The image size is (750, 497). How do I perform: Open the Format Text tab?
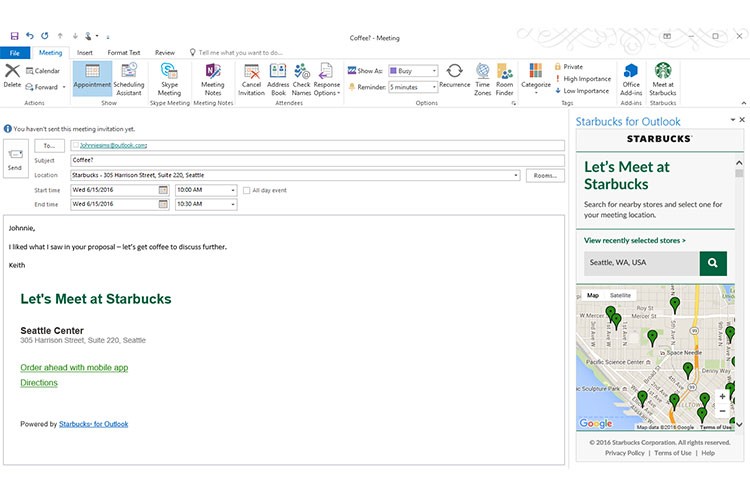point(124,52)
